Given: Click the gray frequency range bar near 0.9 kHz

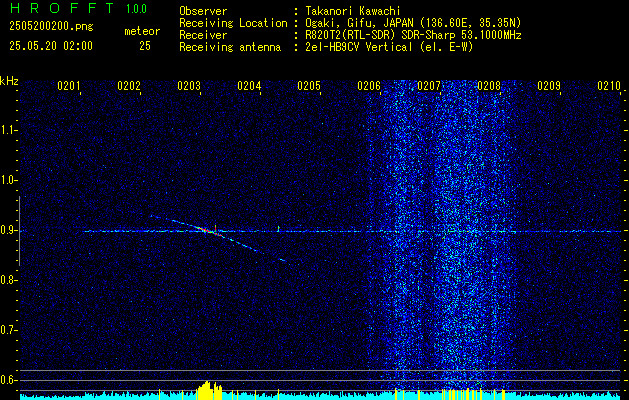Looking at the screenshot, I should point(19,231).
